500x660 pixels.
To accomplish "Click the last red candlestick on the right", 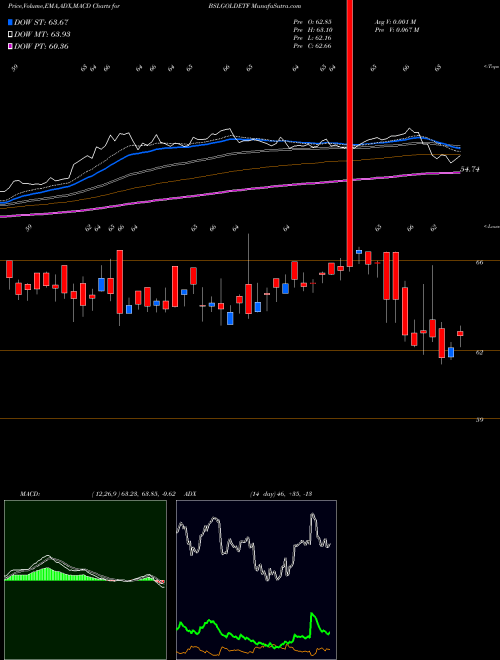I will 460,333.
